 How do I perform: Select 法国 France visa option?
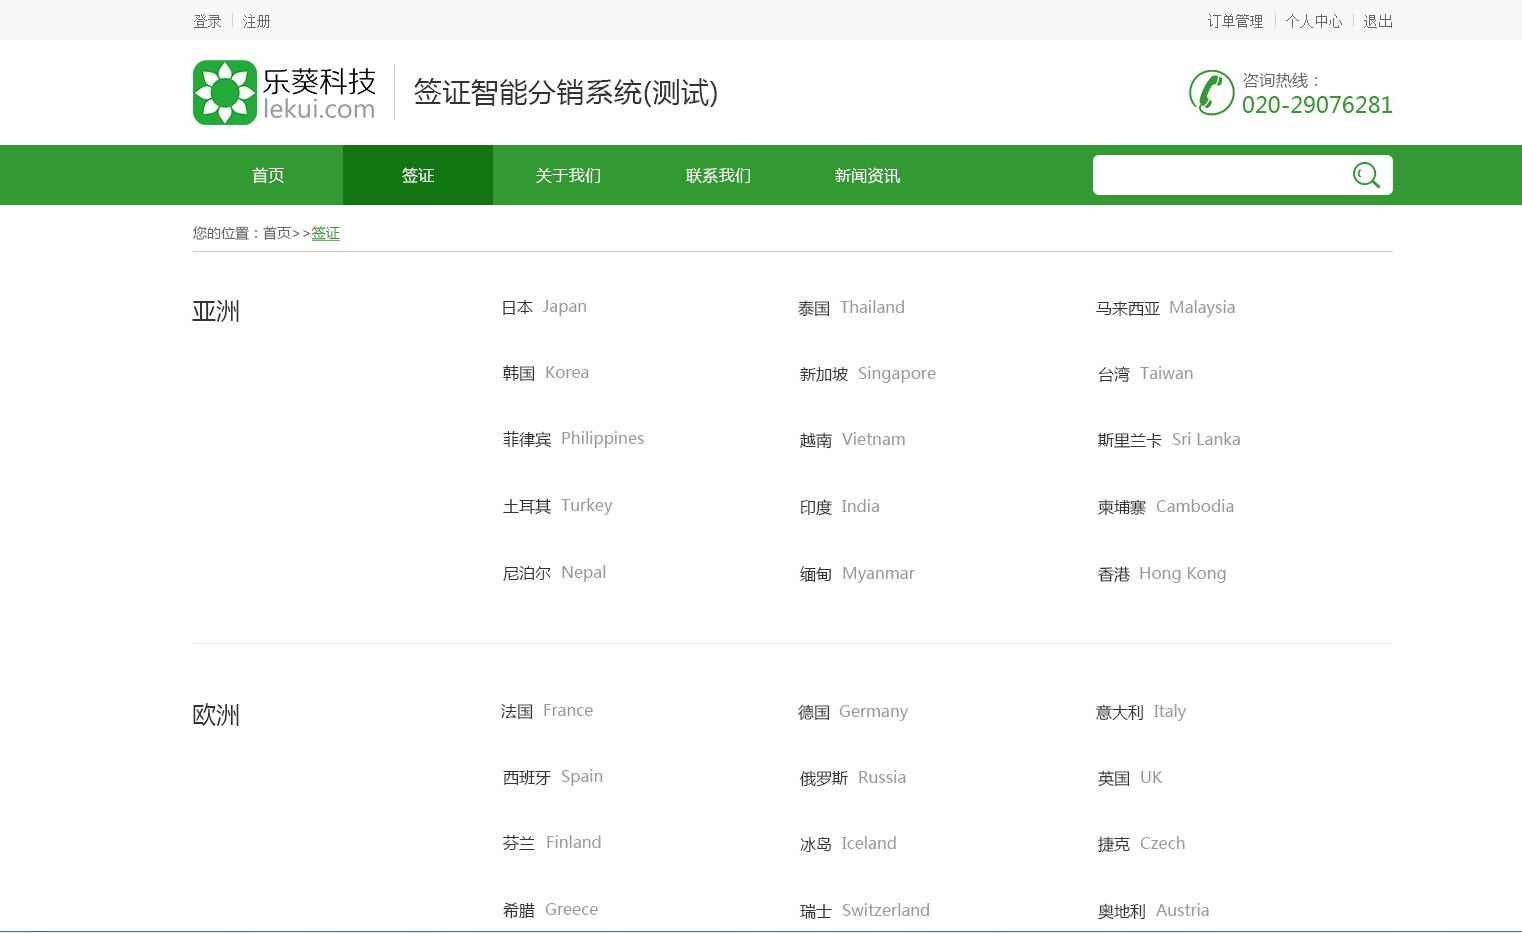(546, 710)
